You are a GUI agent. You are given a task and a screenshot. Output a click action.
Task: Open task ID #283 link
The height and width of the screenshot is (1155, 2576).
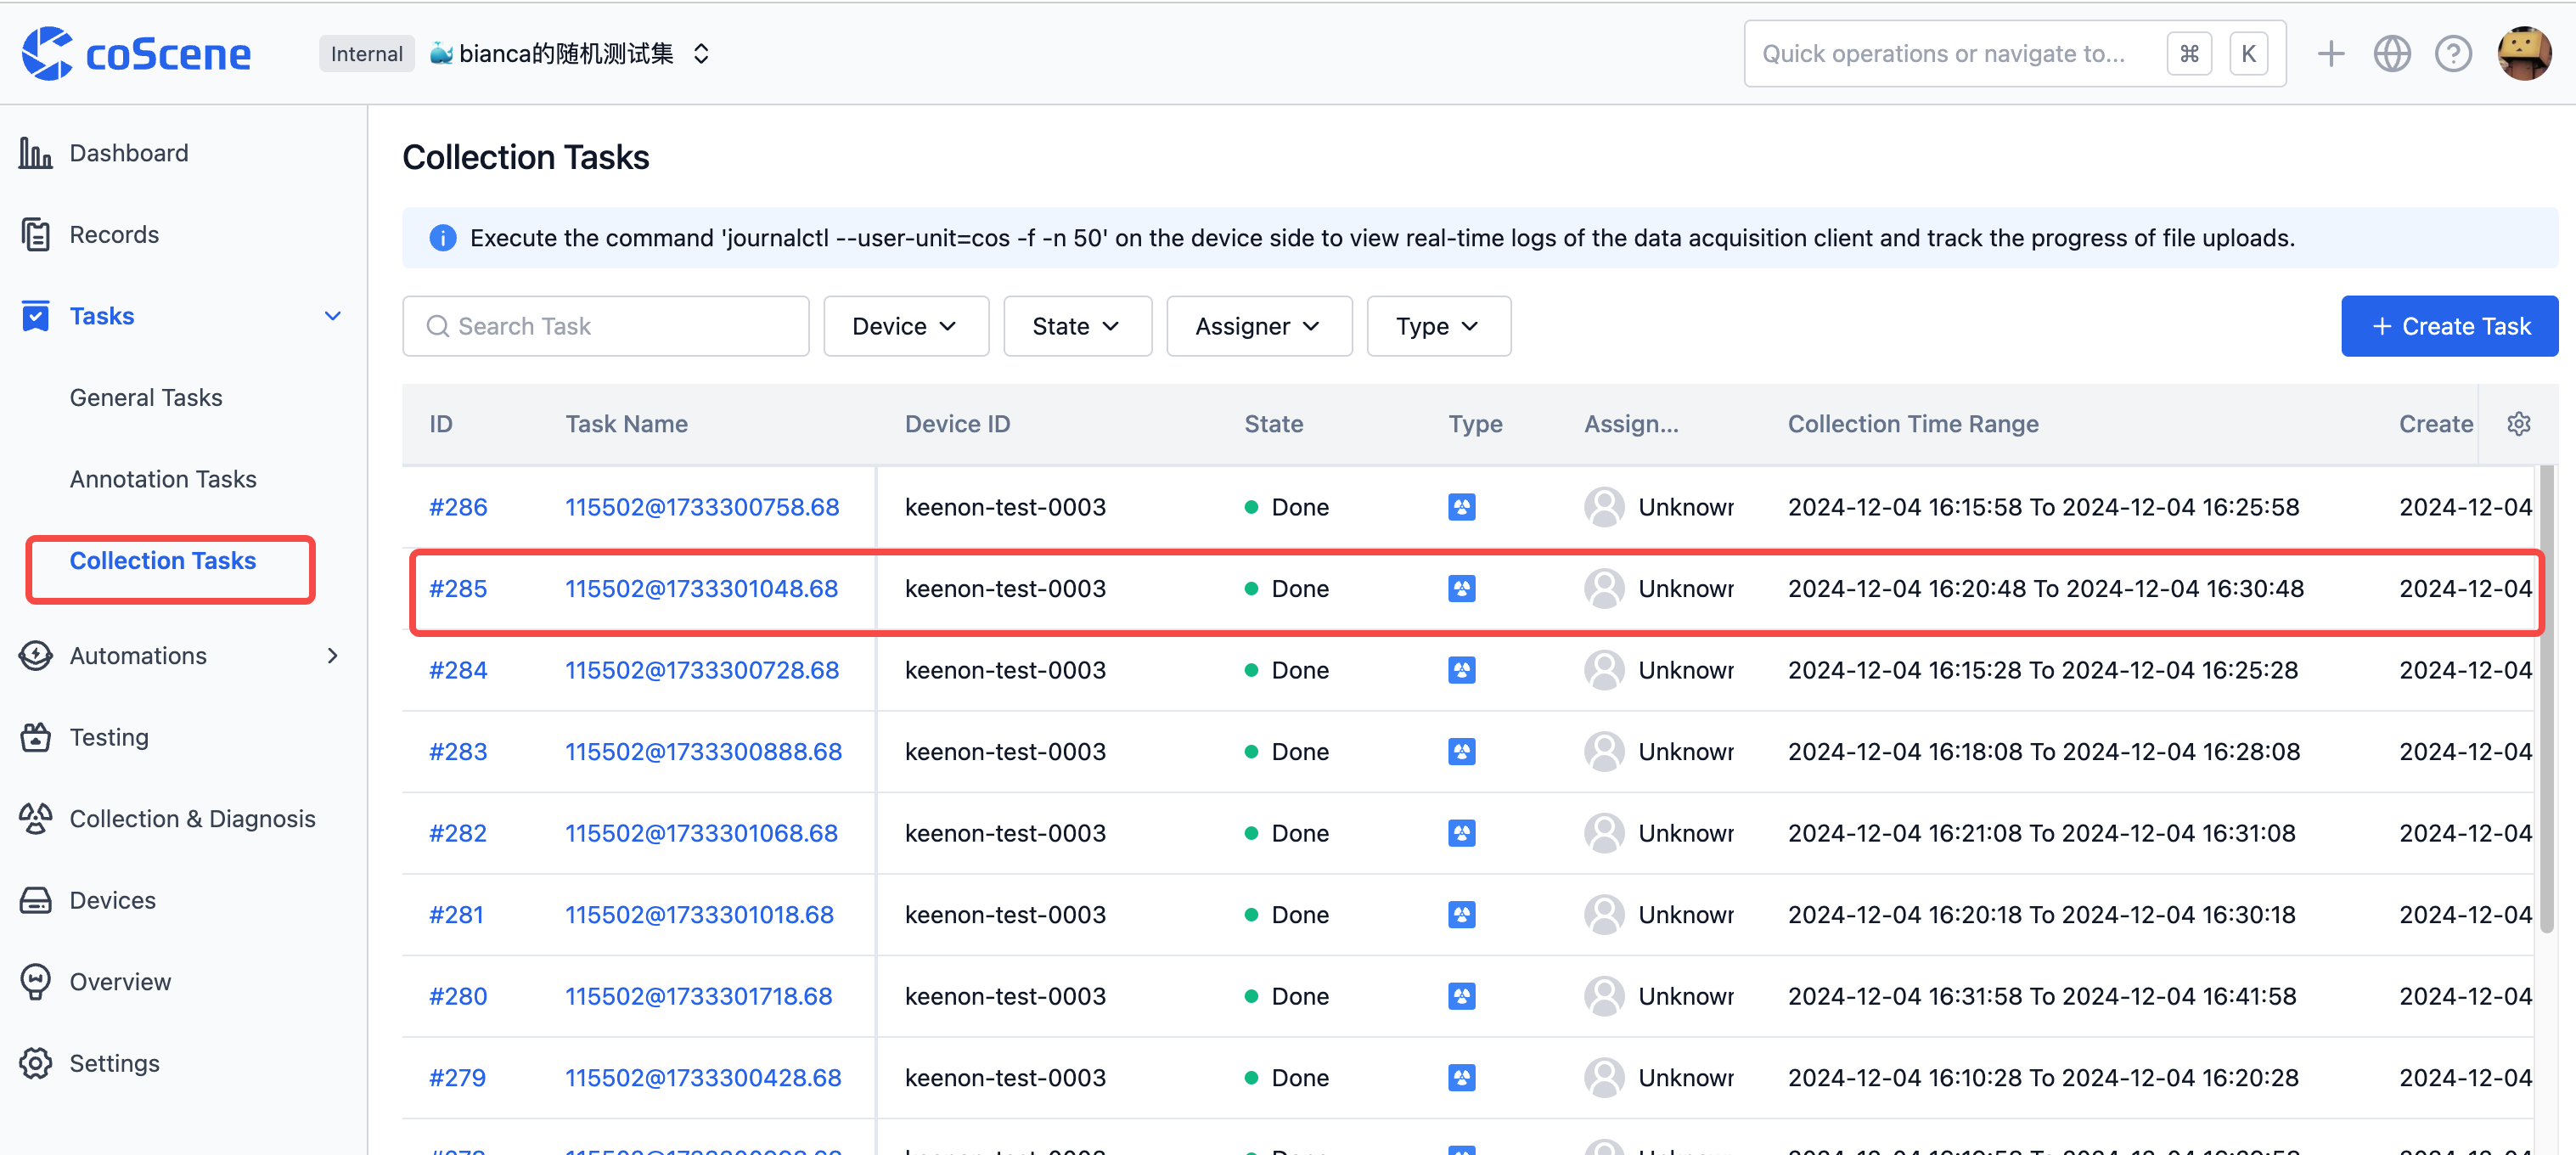coord(458,752)
